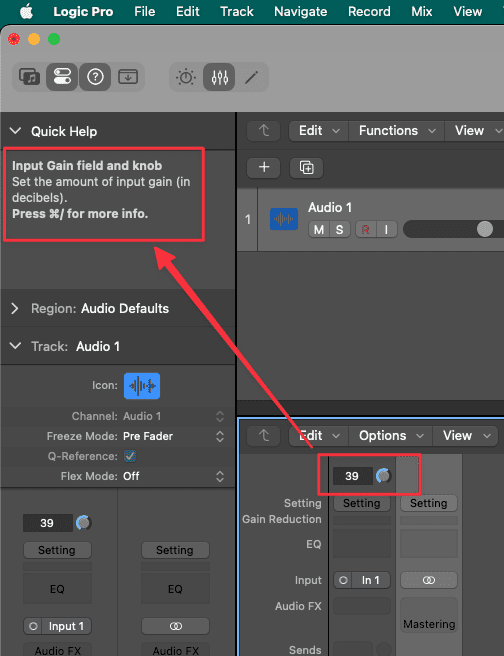
Task: Click the inspector input gain knob
Action: [83, 523]
